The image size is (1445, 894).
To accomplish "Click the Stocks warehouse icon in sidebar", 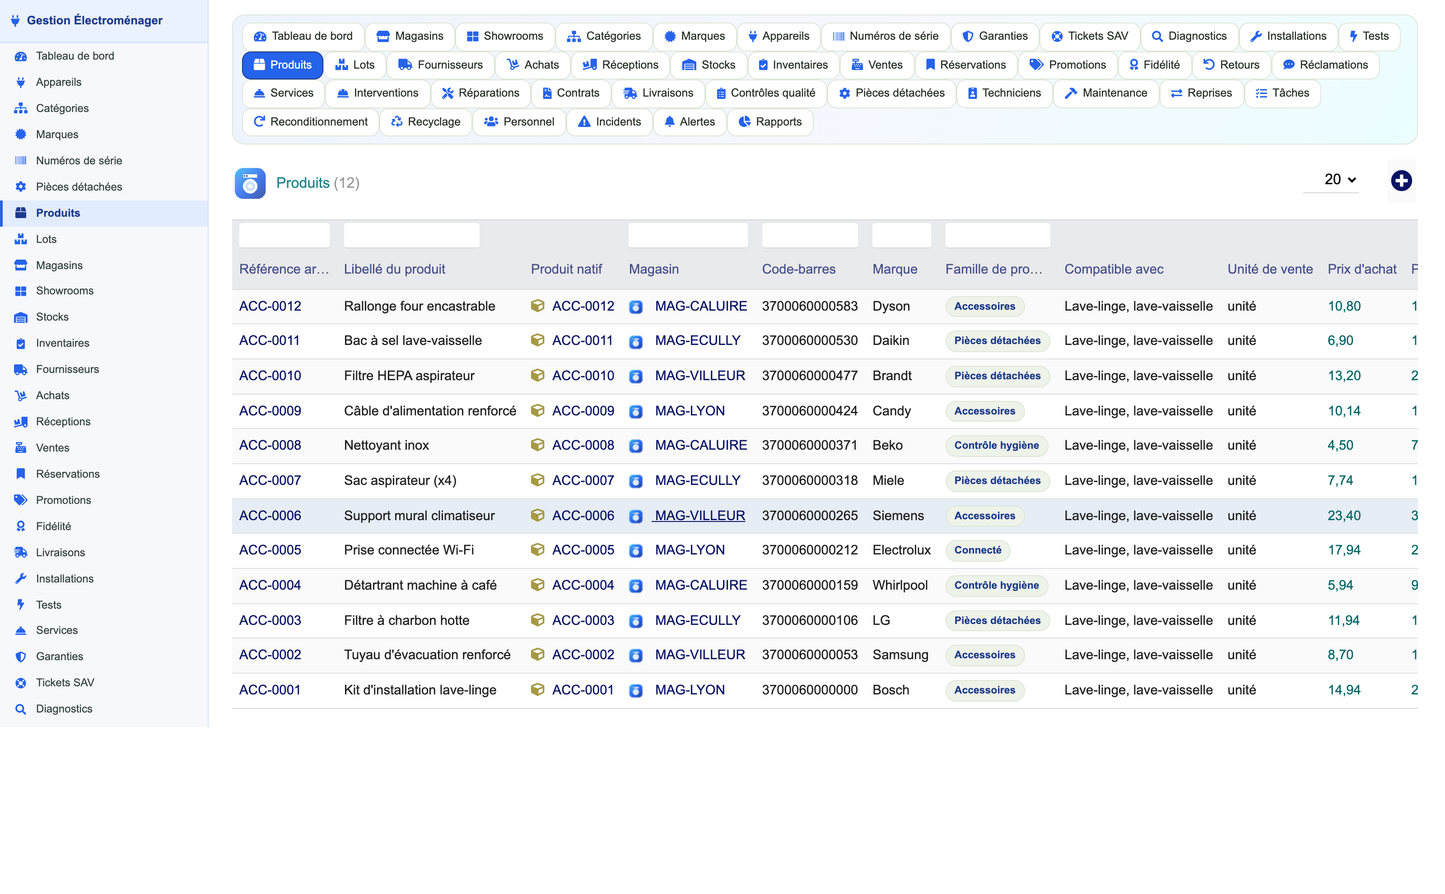I will coord(20,317).
